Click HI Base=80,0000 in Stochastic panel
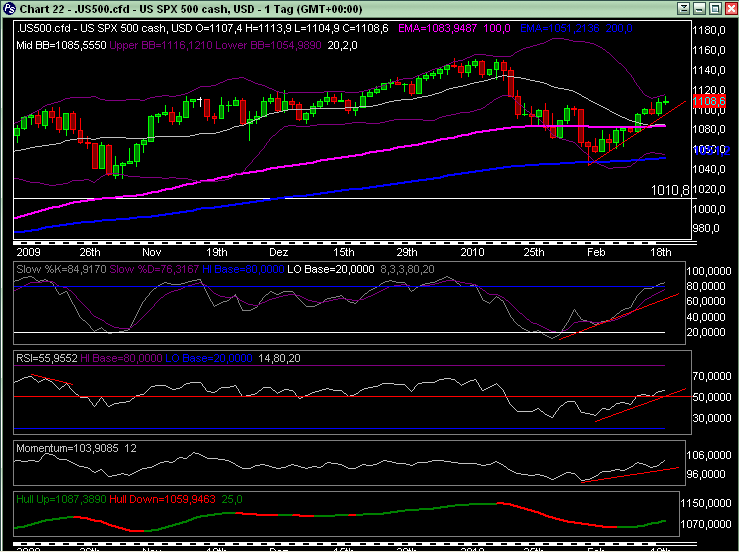739x552 pixels. [x=243, y=270]
